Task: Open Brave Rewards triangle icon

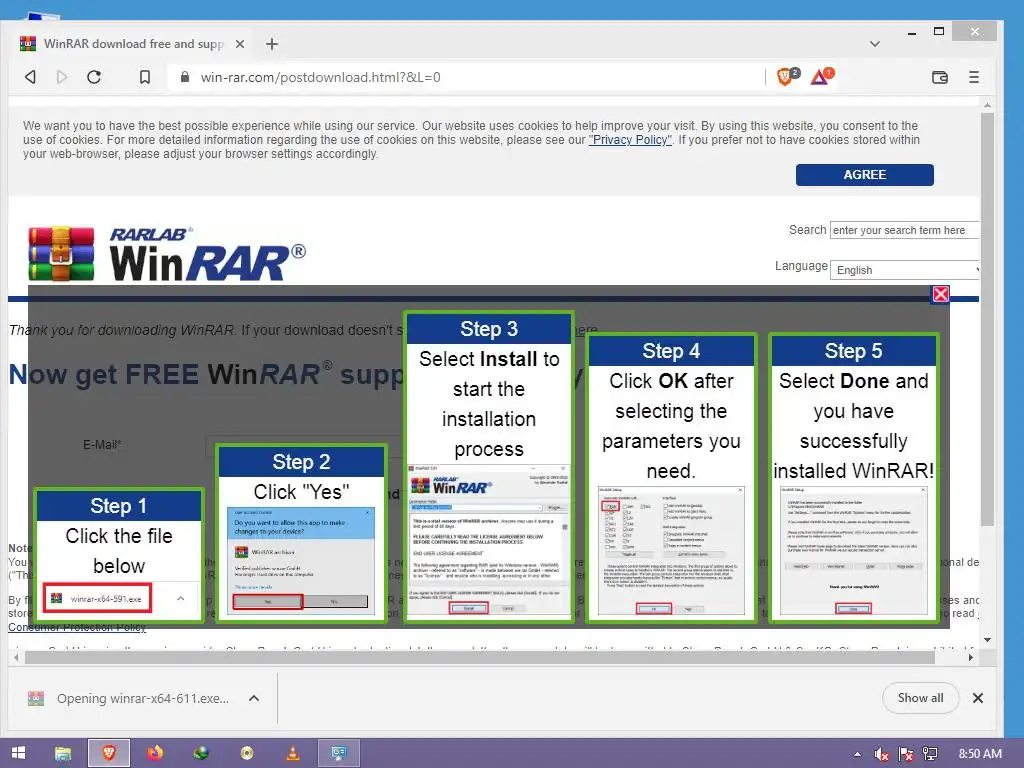Action: coord(822,76)
